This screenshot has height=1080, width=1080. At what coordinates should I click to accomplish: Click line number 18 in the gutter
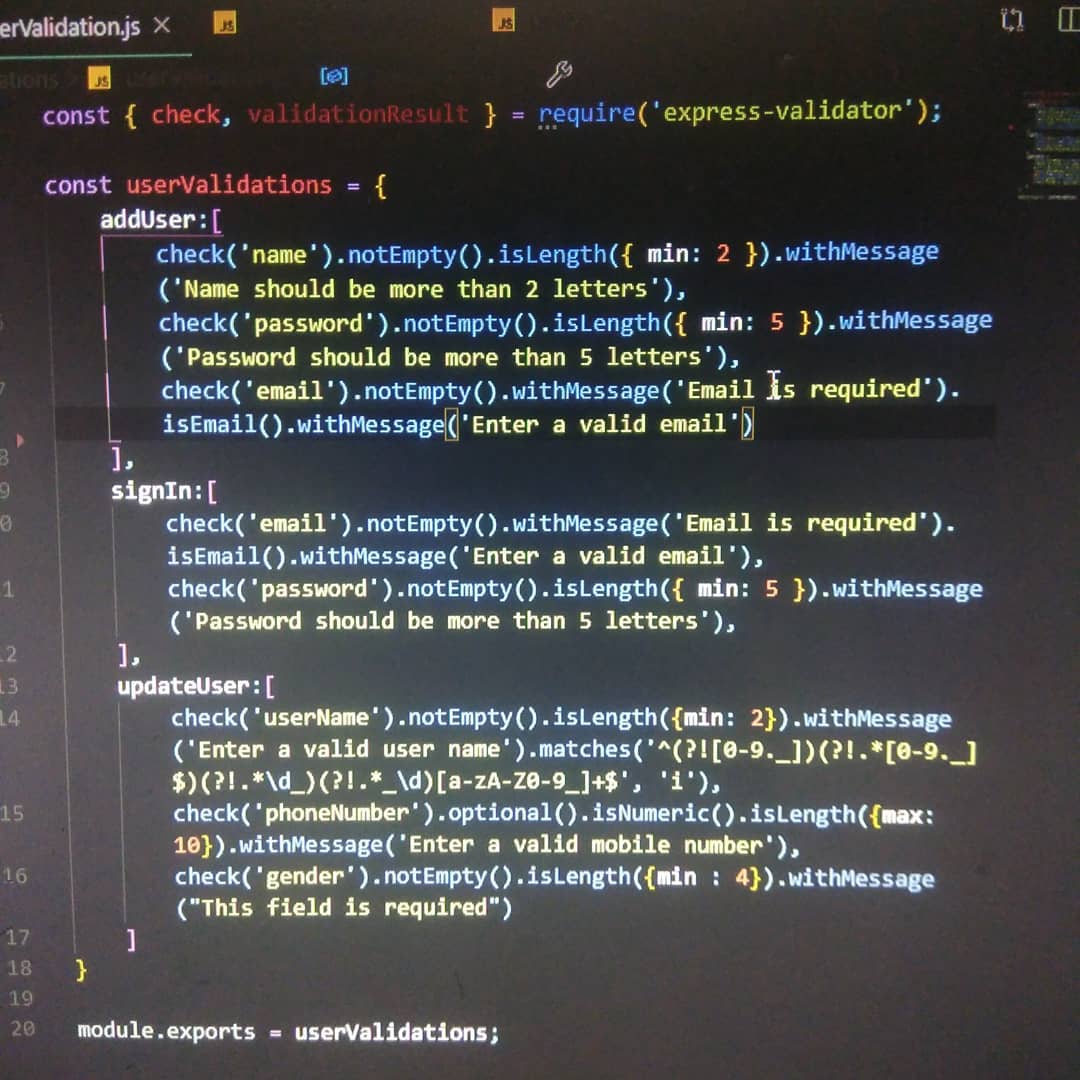tap(19, 968)
